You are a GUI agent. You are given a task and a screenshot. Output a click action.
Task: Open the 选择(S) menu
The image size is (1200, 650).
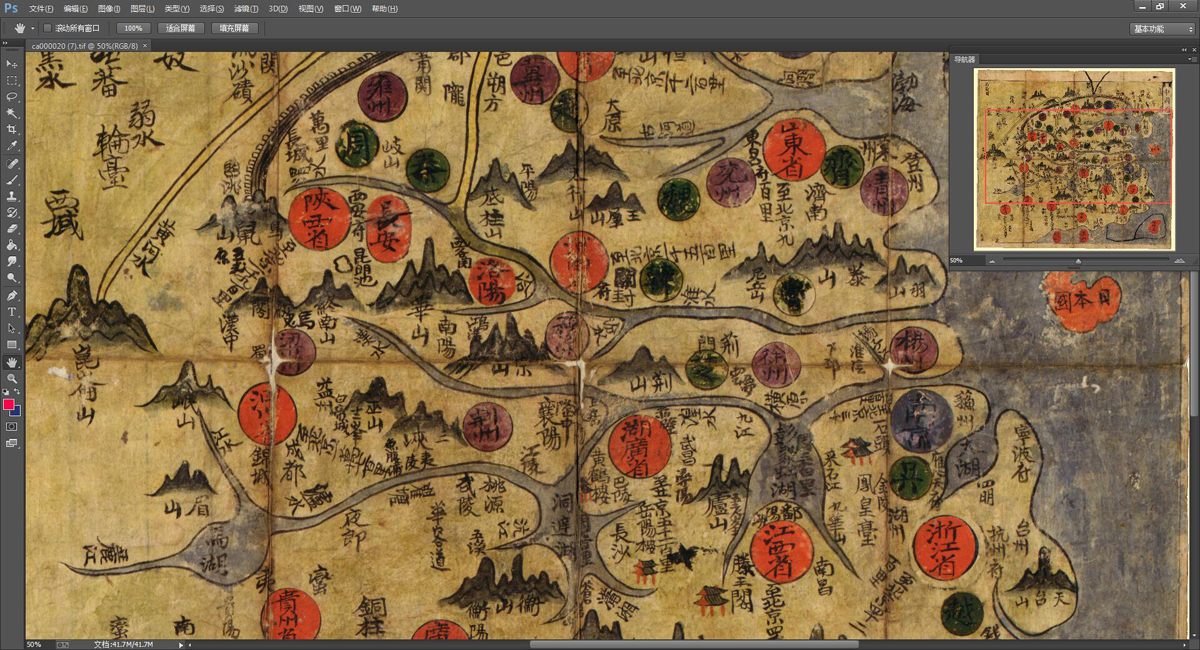pos(210,8)
